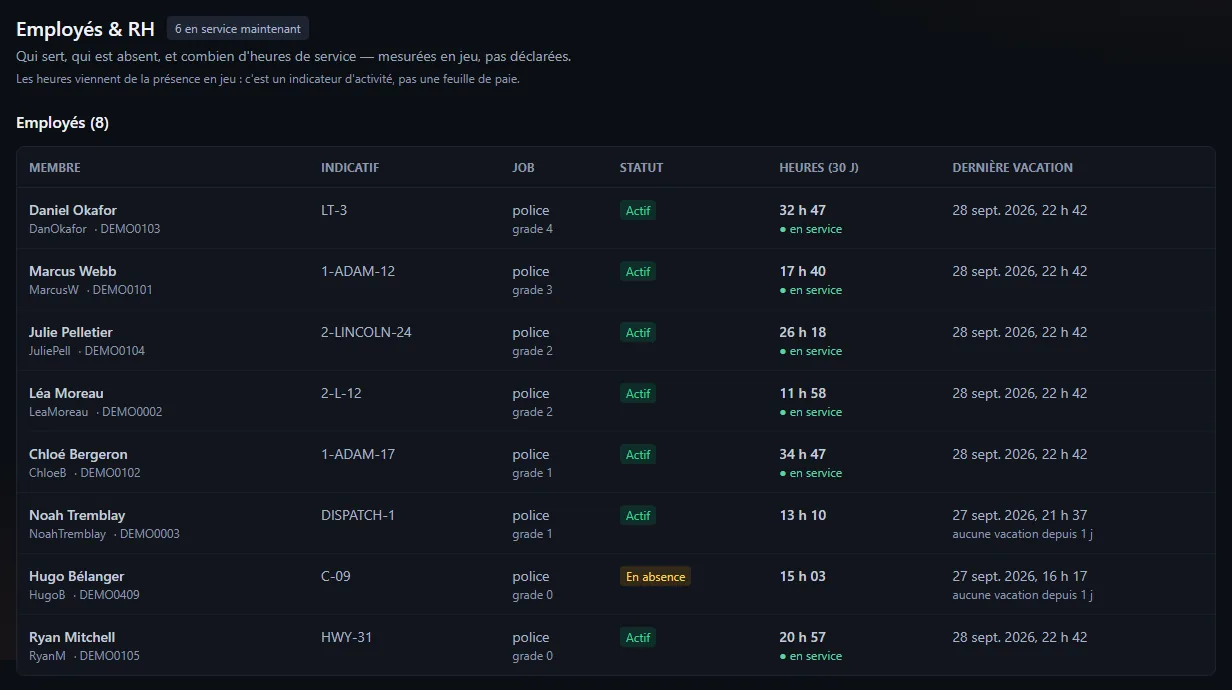Select the hours value "17 h 40"
The image size is (1232, 690).
coord(803,271)
